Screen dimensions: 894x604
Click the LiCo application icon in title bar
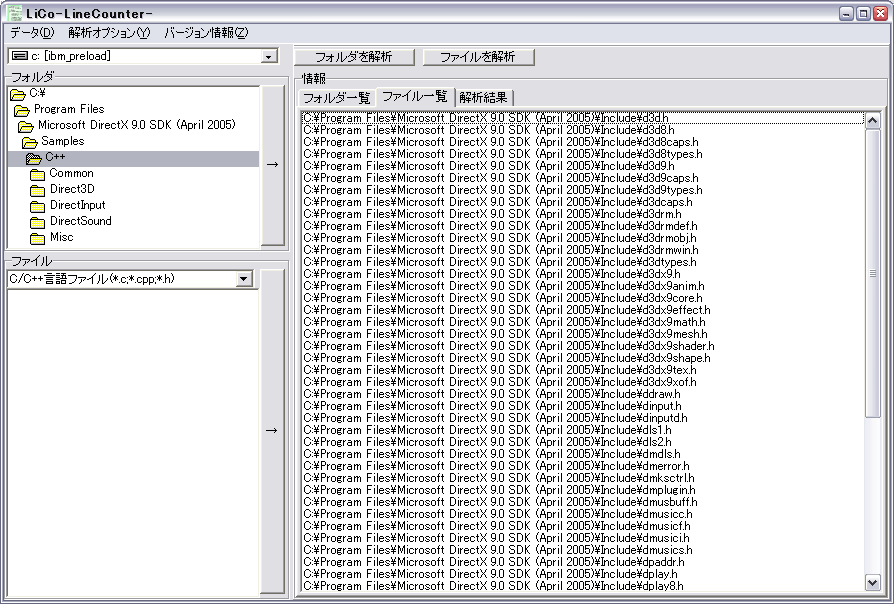(x=14, y=13)
